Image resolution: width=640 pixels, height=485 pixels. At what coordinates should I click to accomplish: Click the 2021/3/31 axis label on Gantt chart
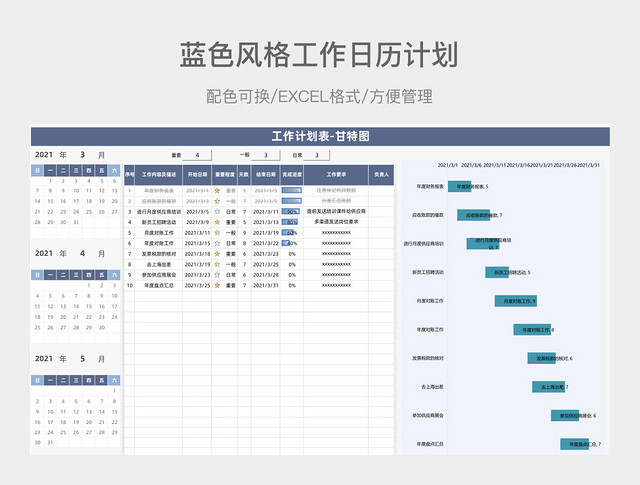coord(588,165)
